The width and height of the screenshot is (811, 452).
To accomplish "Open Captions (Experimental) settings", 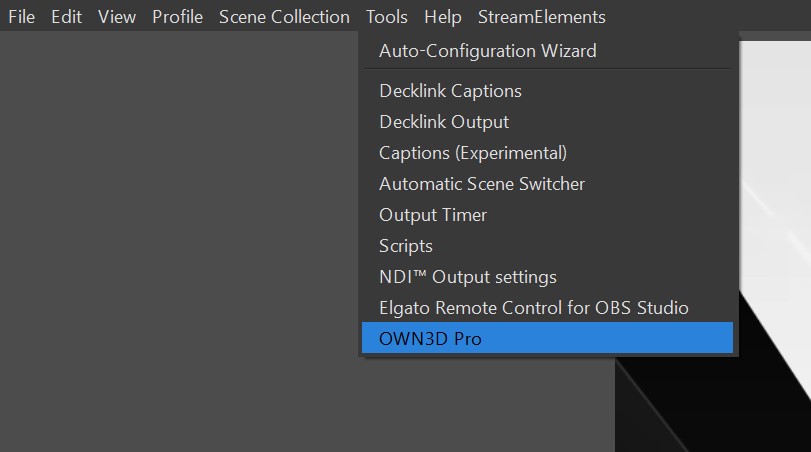I will point(473,153).
